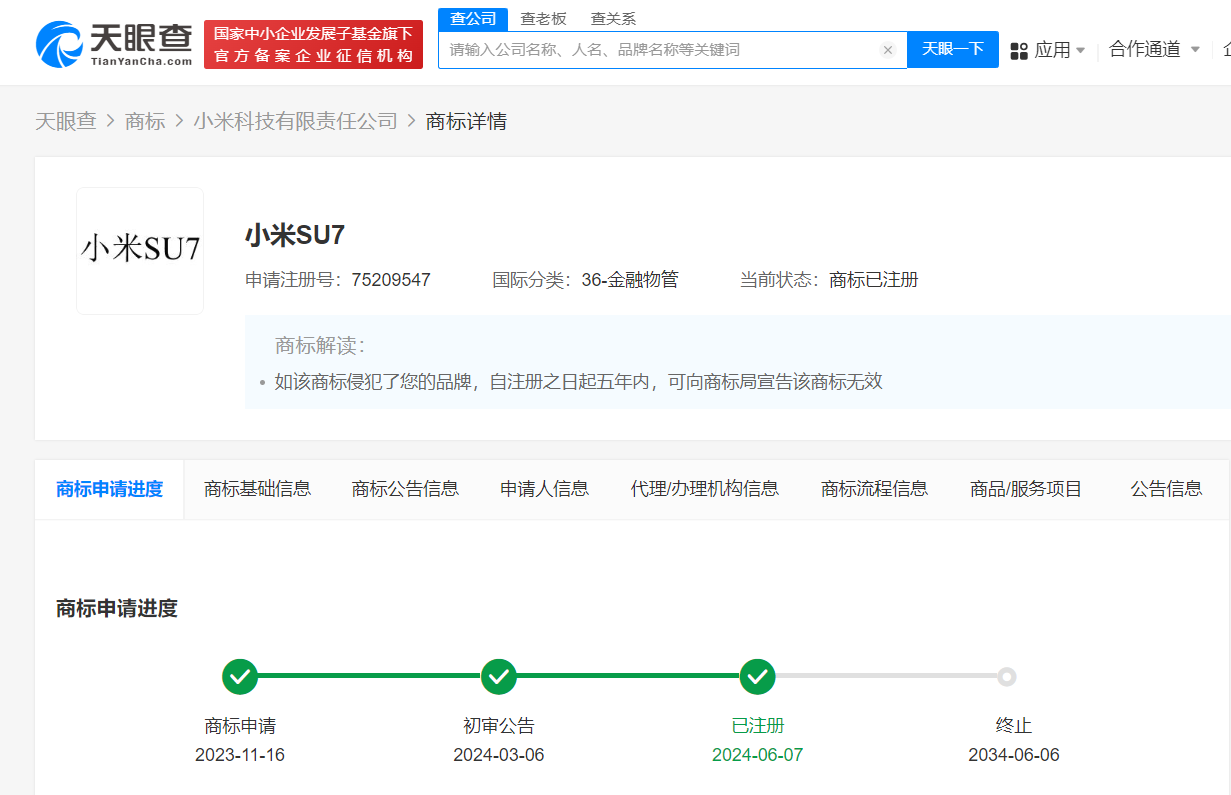Click the 应用 grid icon
The height and width of the screenshot is (795, 1231).
(1018, 47)
